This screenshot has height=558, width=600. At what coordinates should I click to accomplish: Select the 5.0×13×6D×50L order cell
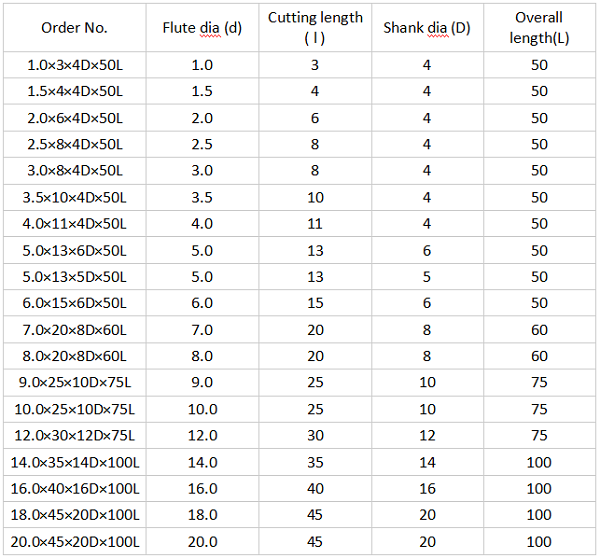coord(75,250)
